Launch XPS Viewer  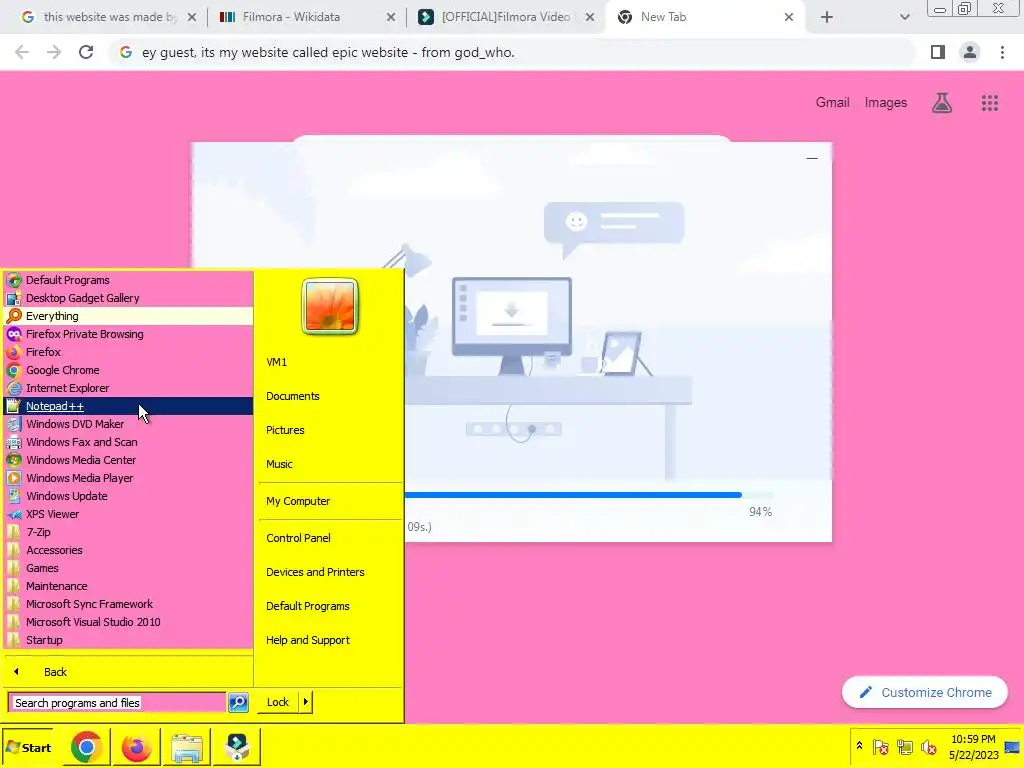point(128,514)
